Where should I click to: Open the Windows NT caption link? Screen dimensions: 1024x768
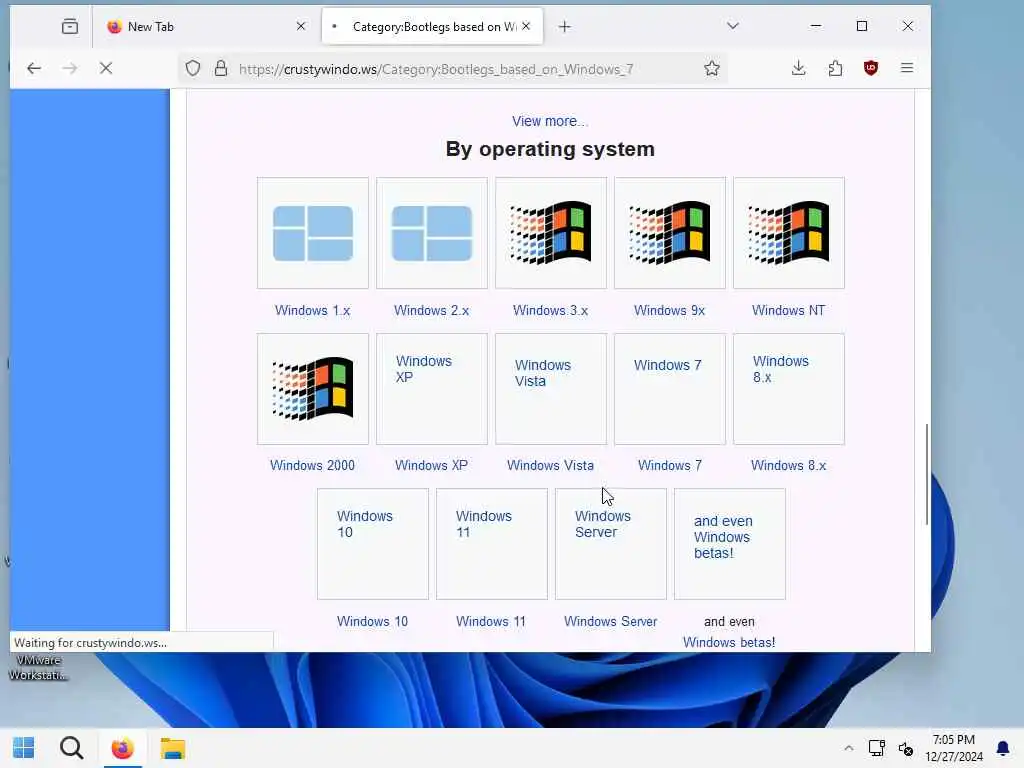click(x=788, y=310)
